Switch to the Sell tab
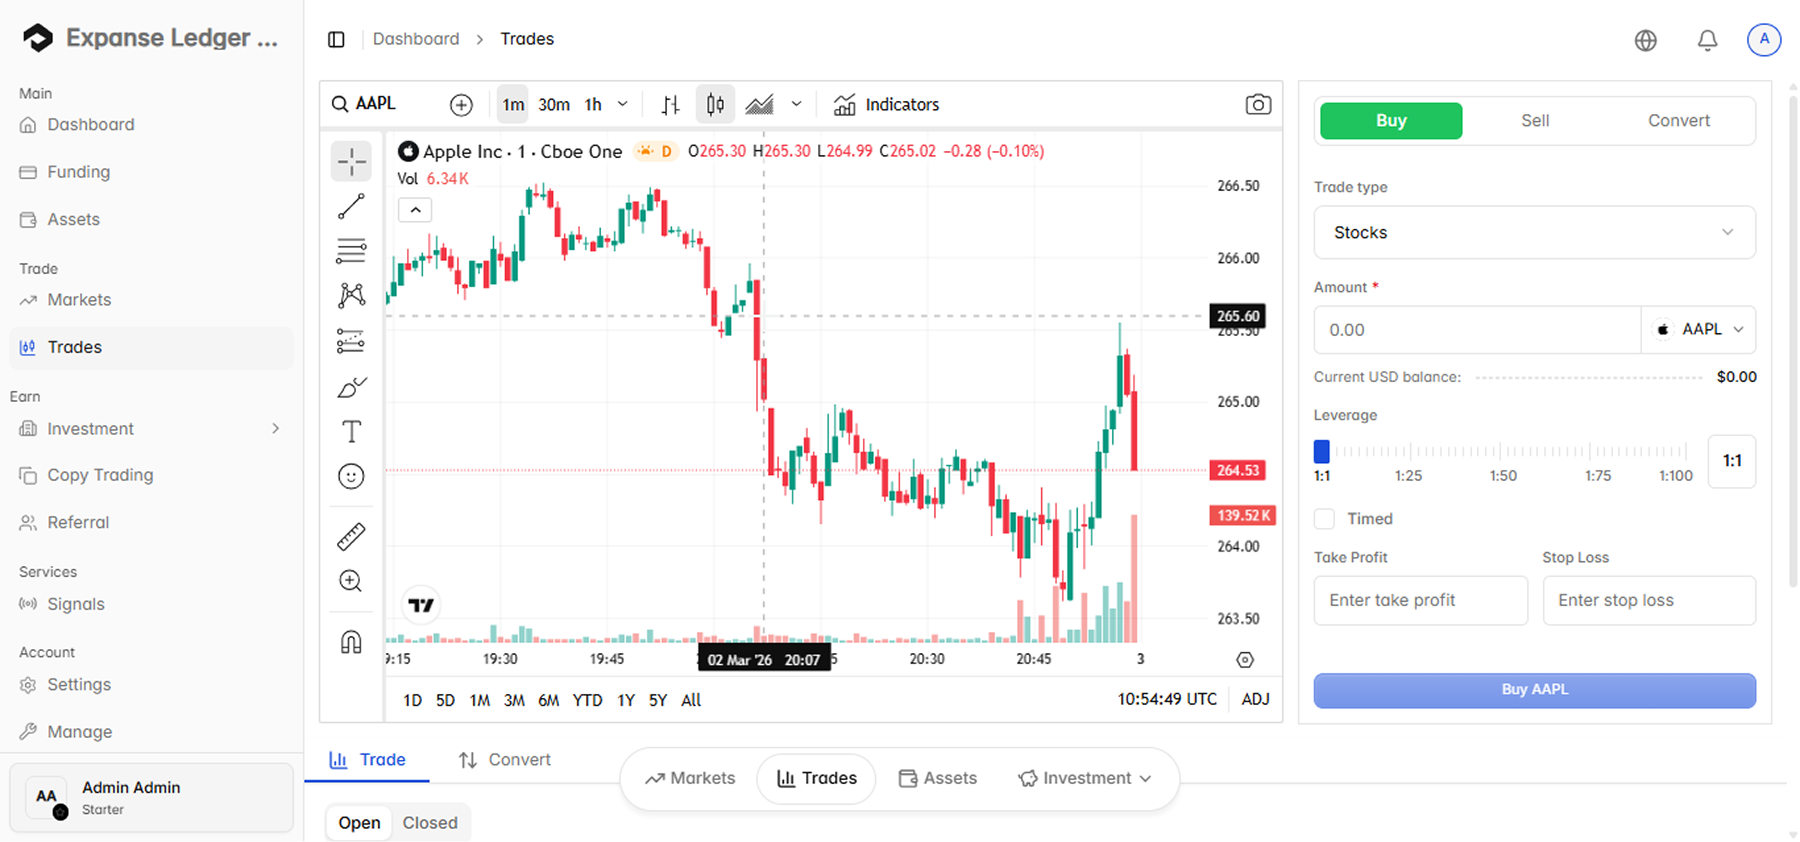1800x842 pixels. coord(1534,121)
